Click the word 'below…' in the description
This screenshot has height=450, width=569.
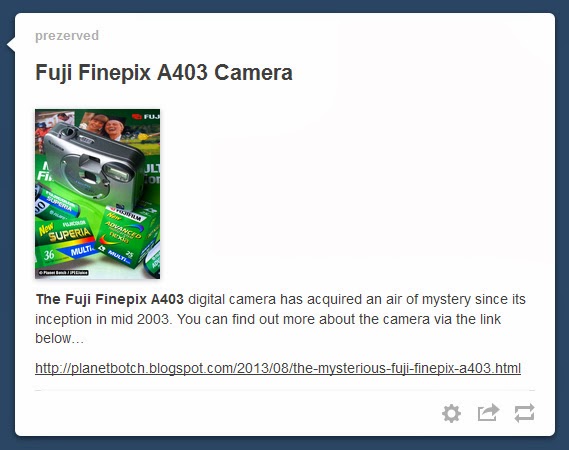coord(60,339)
